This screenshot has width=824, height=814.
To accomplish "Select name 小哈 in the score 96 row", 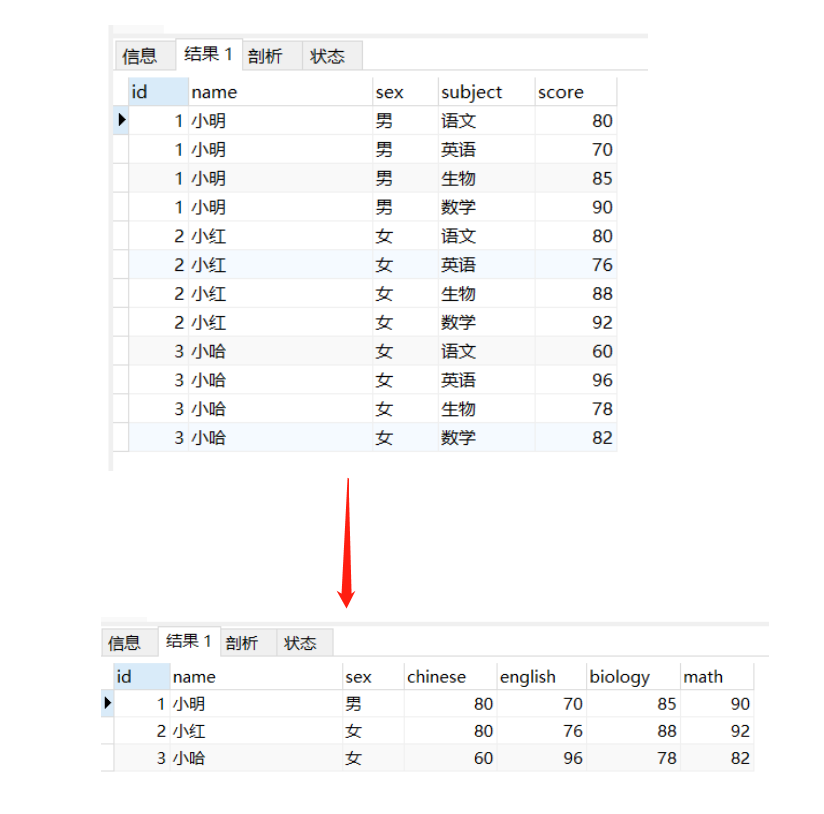I will pos(281,380).
